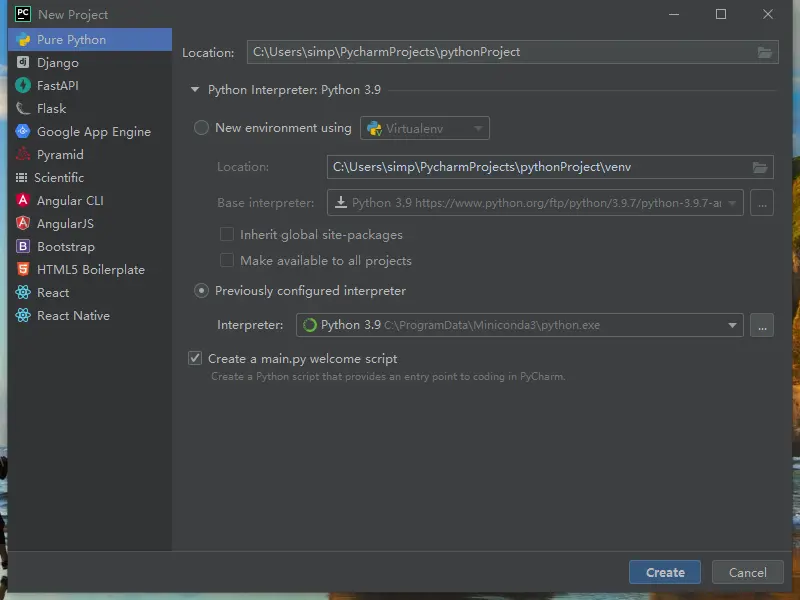Toggle Inherit global site-packages checkbox
Viewport: 800px width, 600px height.
click(x=227, y=234)
